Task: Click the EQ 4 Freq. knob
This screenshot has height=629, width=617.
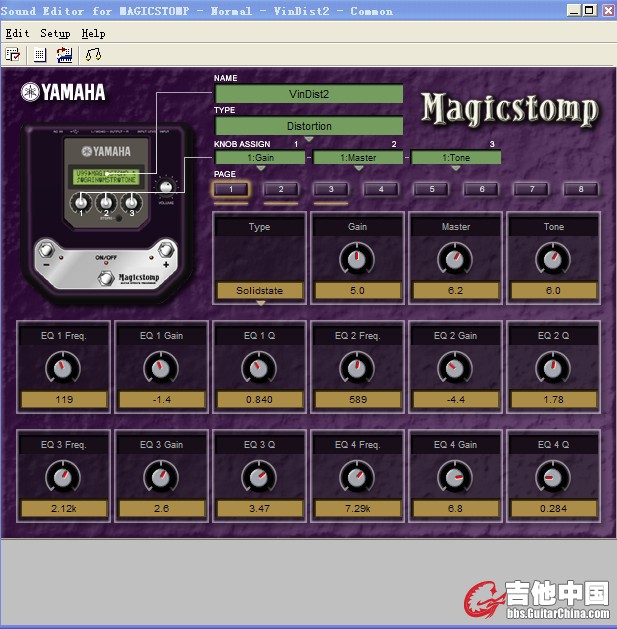Action: (x=357, y=477)
